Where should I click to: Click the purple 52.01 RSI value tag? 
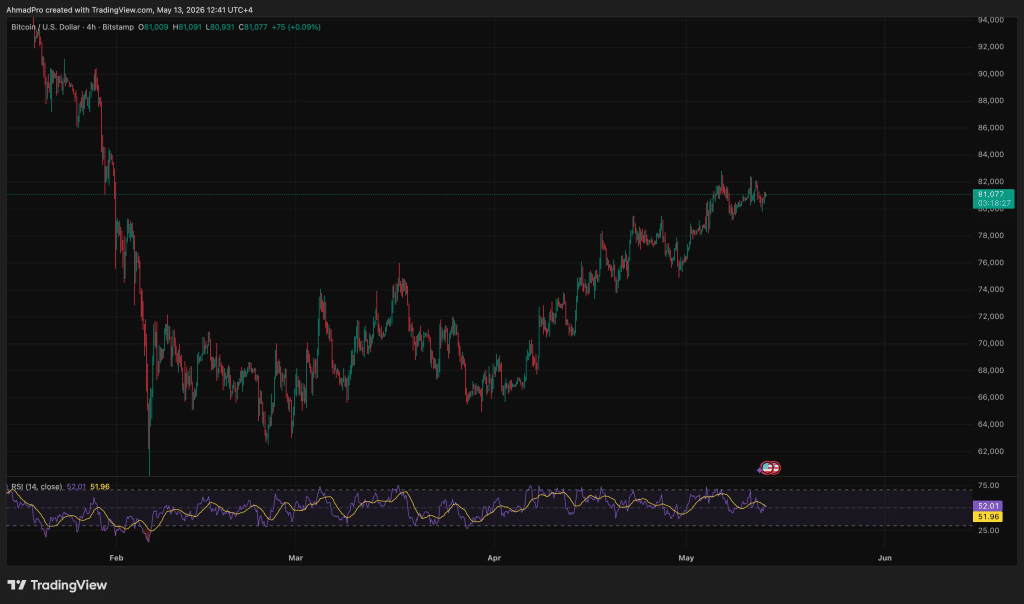(987, 506)
